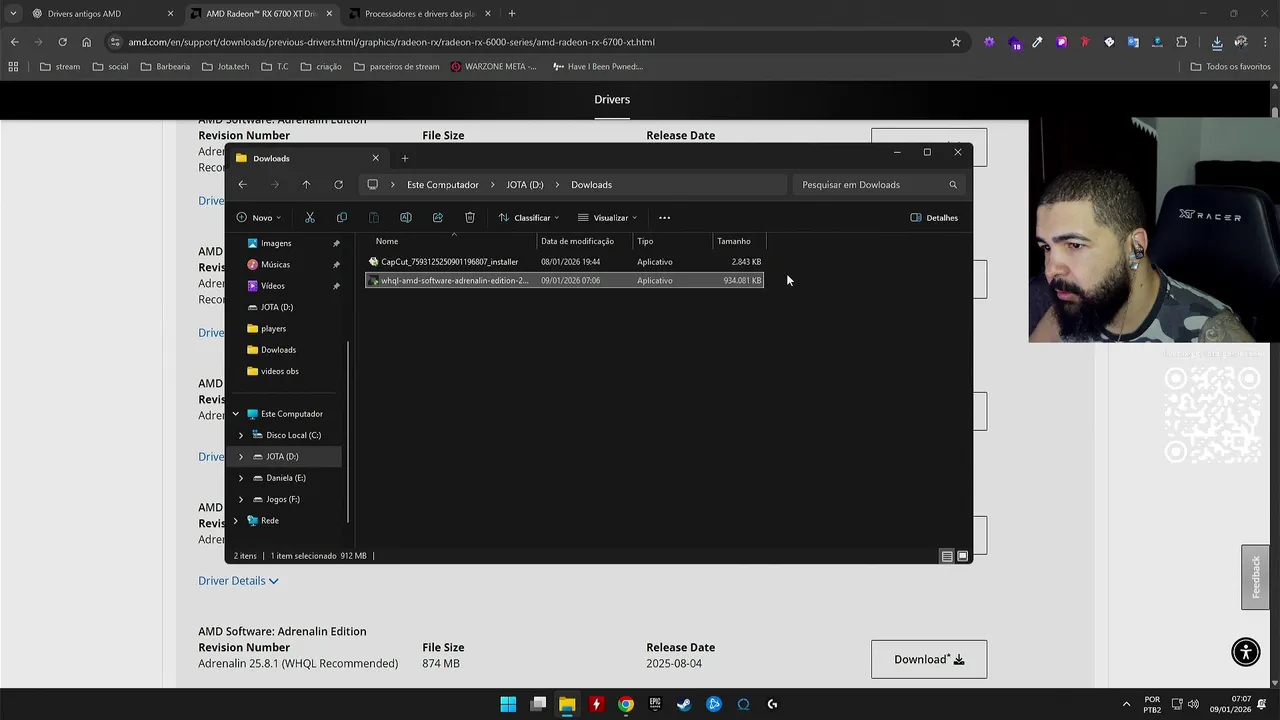Image resolution: width=1280 pixels, height=720 pixels.
Task: Open Chrome tab search dropdown
Action: (x=13, y=13)
